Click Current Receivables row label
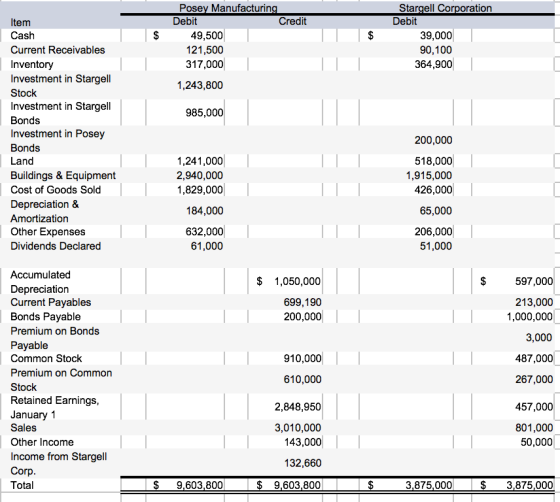The width and height of the screenshot is (560, 502). pos(58,50)
